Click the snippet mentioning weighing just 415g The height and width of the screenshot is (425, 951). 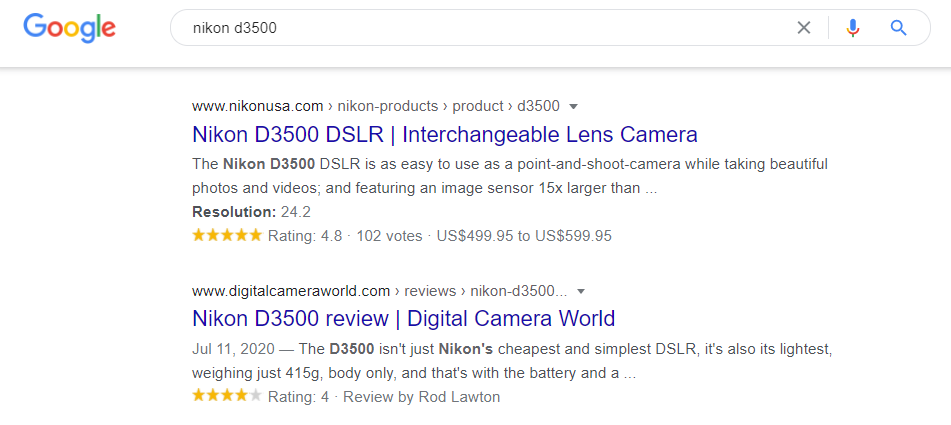click(x=511, y=361)
